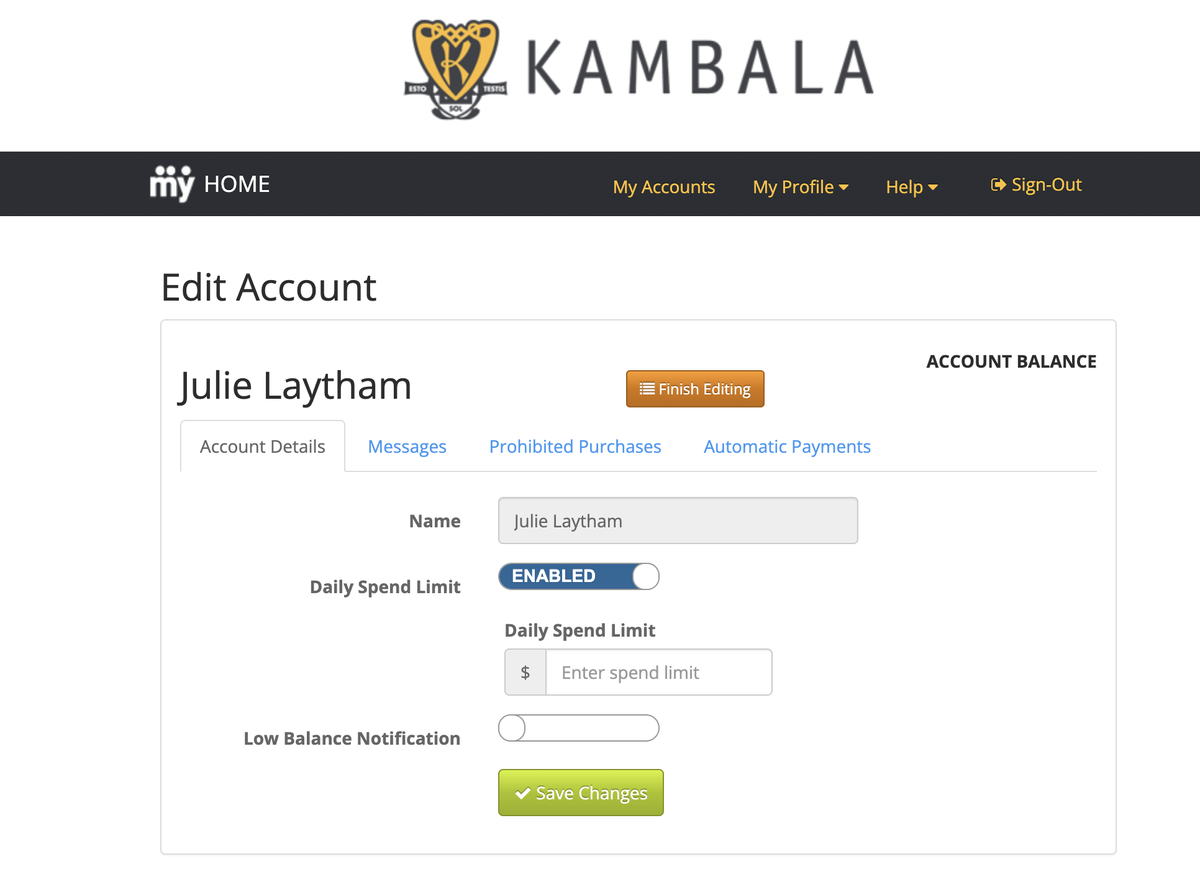The height and width of the screenshot is (882, 1200).
Task: Click the list icon on Finish Editing
Action: [647, 389]
